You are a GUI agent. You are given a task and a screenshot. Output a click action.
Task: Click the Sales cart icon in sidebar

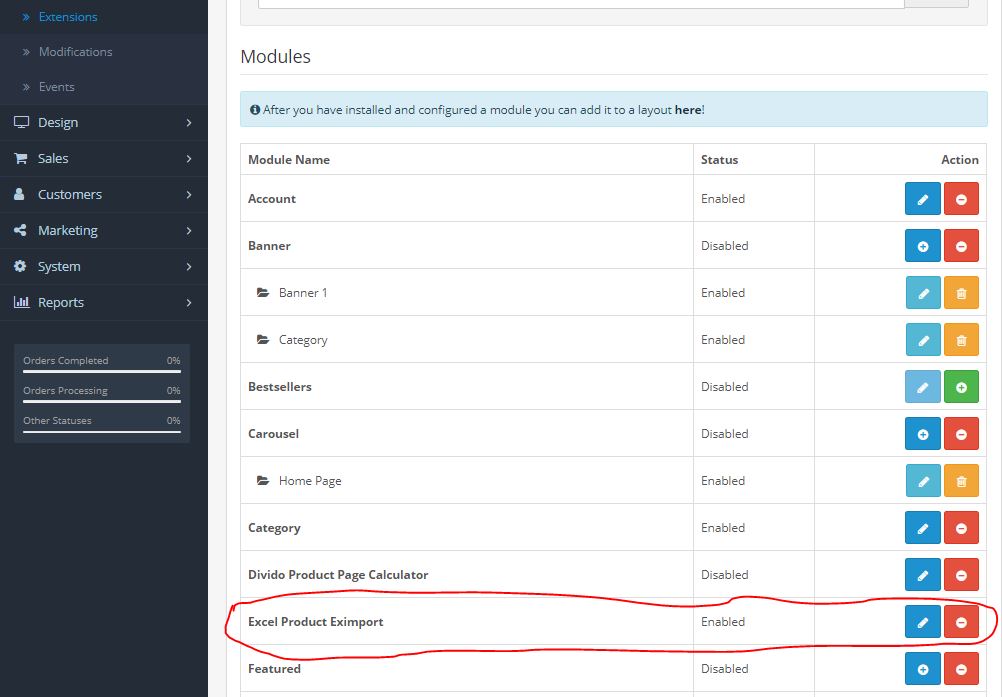tap(21, 158)
